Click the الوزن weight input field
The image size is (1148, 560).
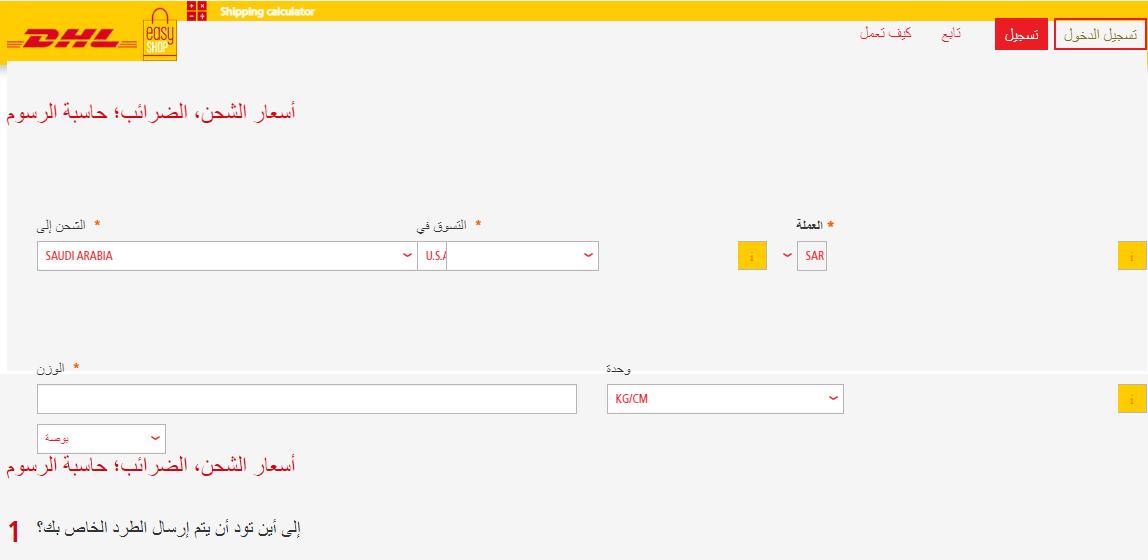[x=306, y=399]
